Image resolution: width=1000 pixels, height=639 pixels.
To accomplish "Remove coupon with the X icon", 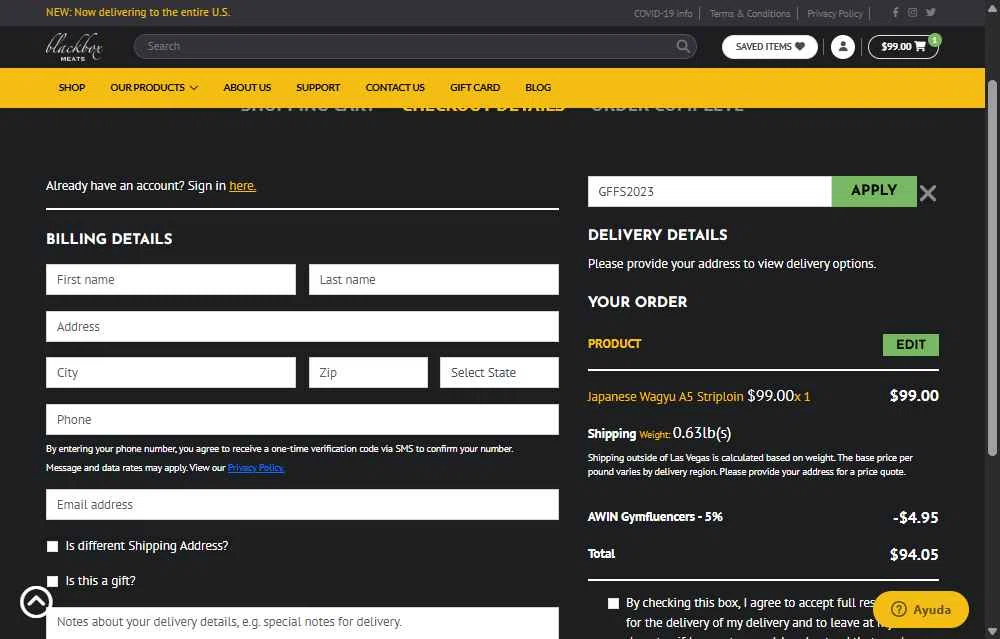I will (928, 193).
